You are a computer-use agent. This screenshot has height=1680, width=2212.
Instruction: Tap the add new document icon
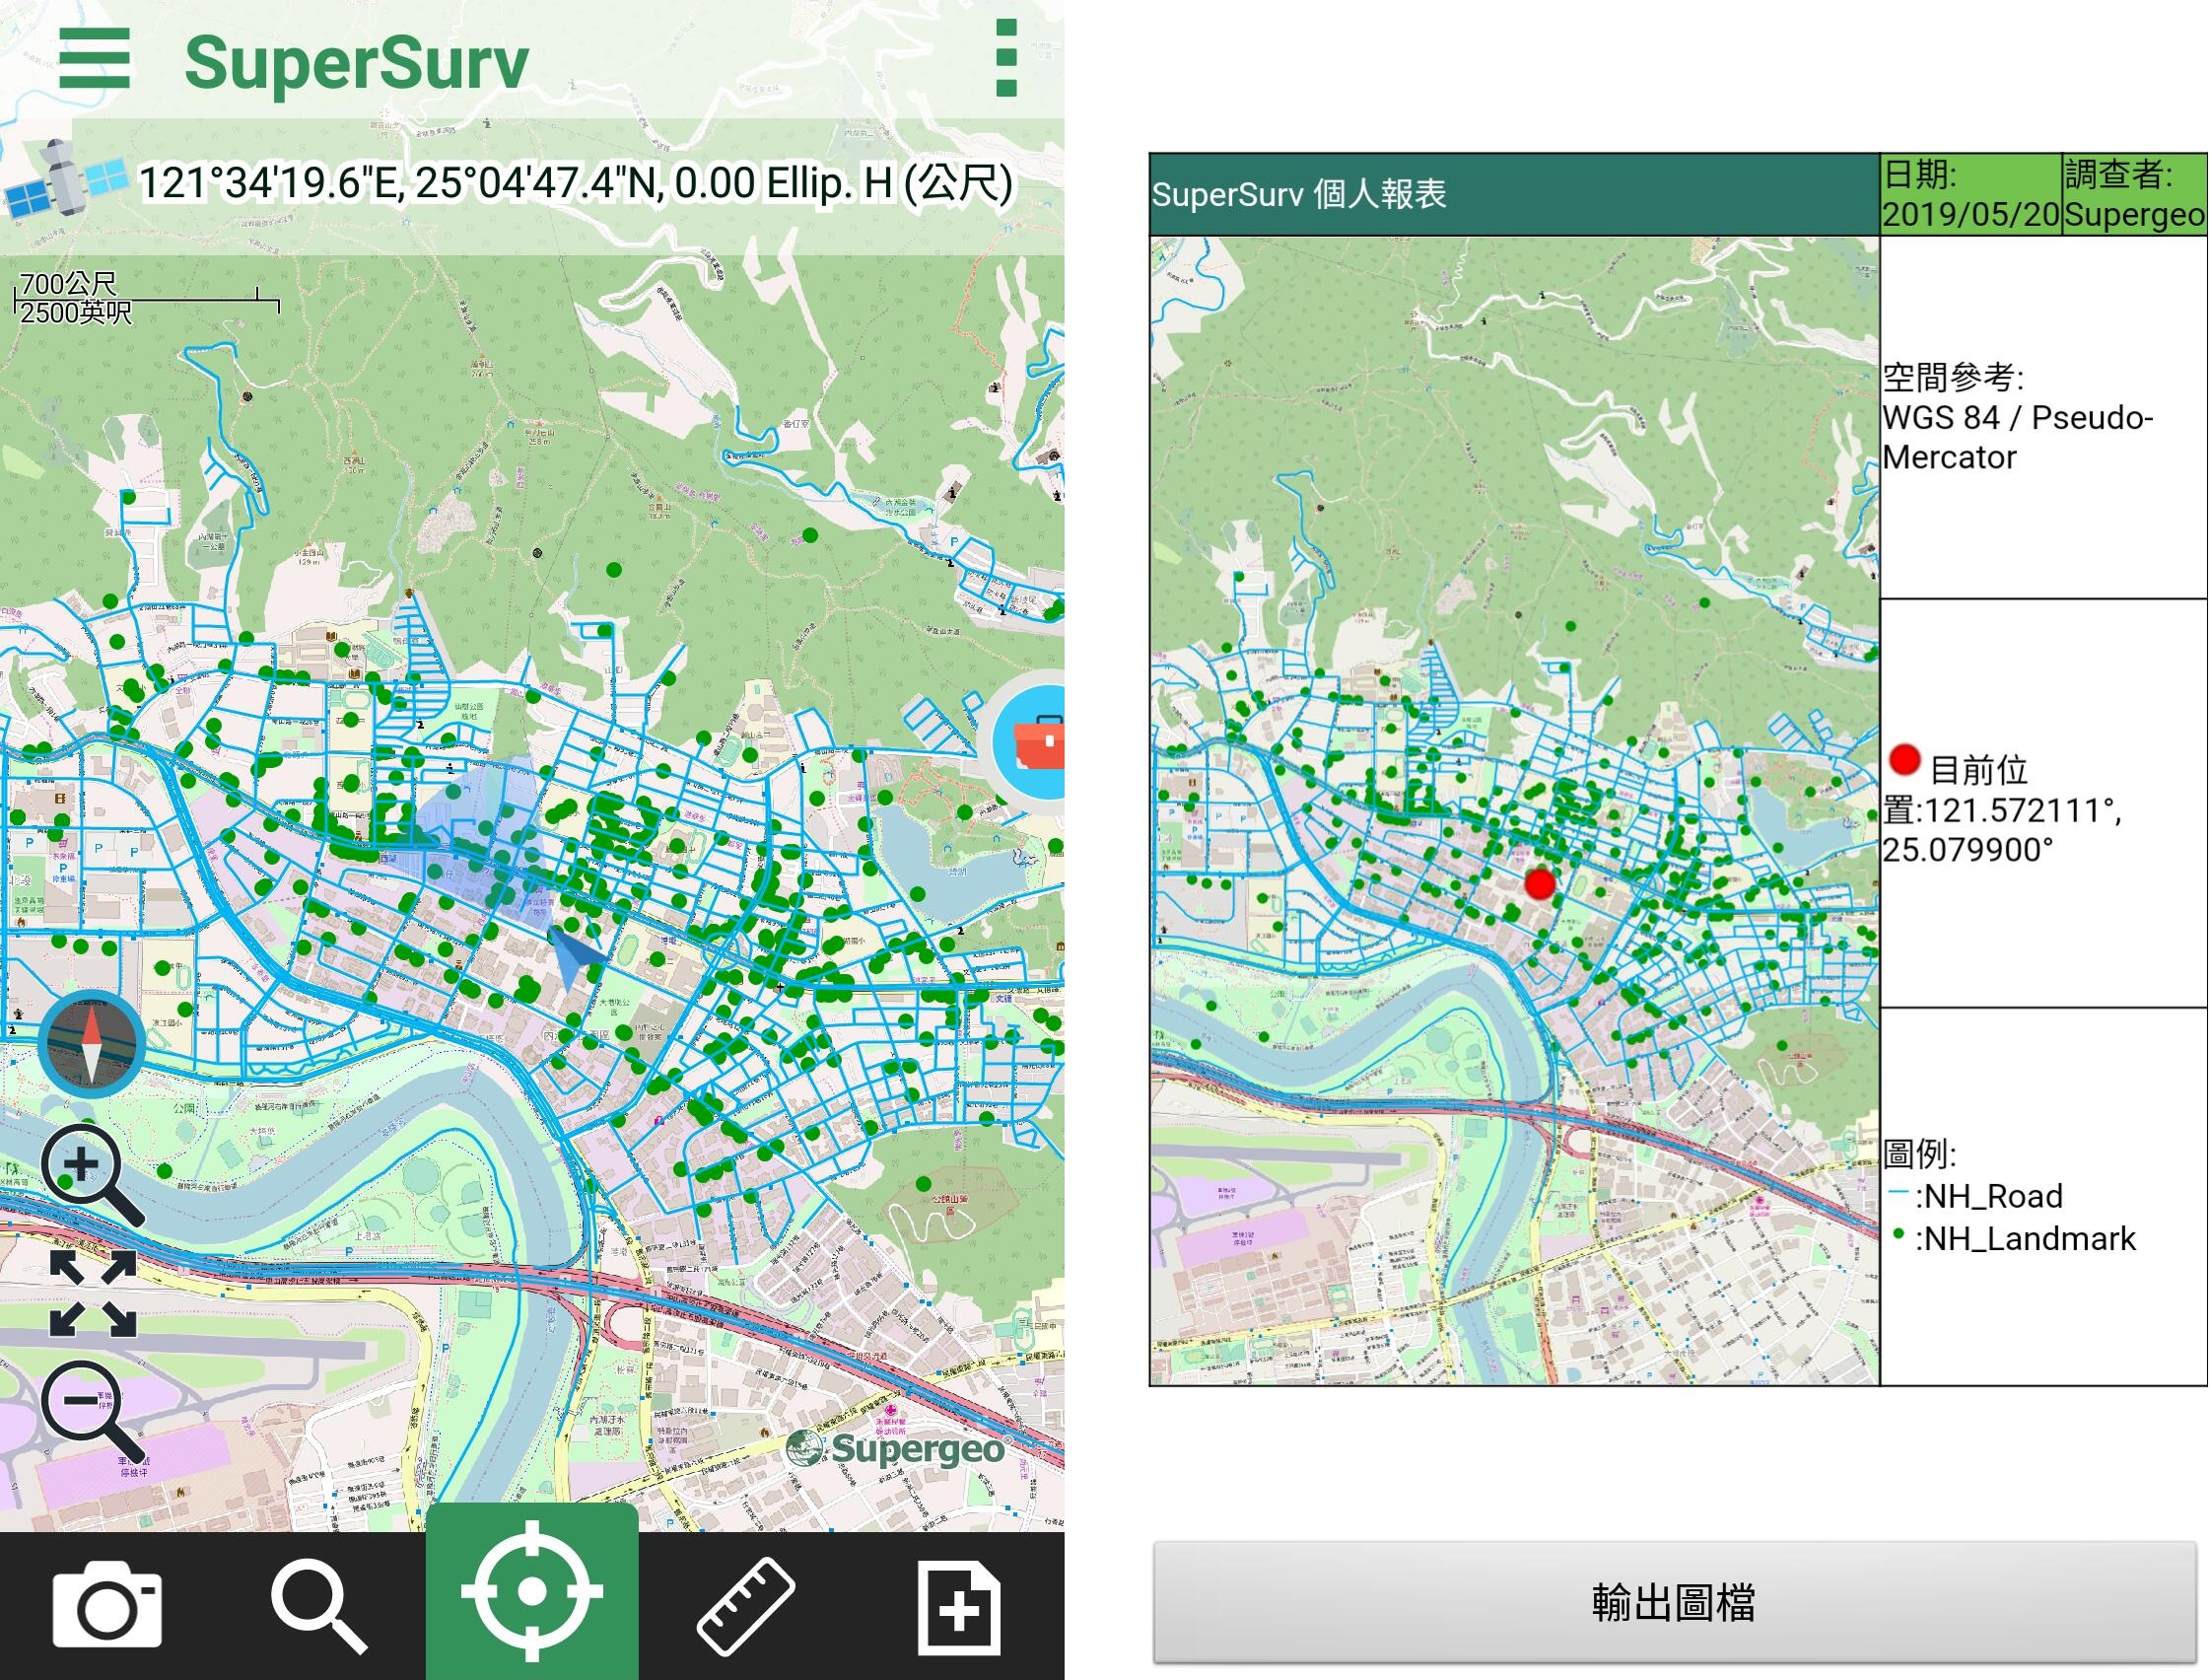(x=958, y=1607)
